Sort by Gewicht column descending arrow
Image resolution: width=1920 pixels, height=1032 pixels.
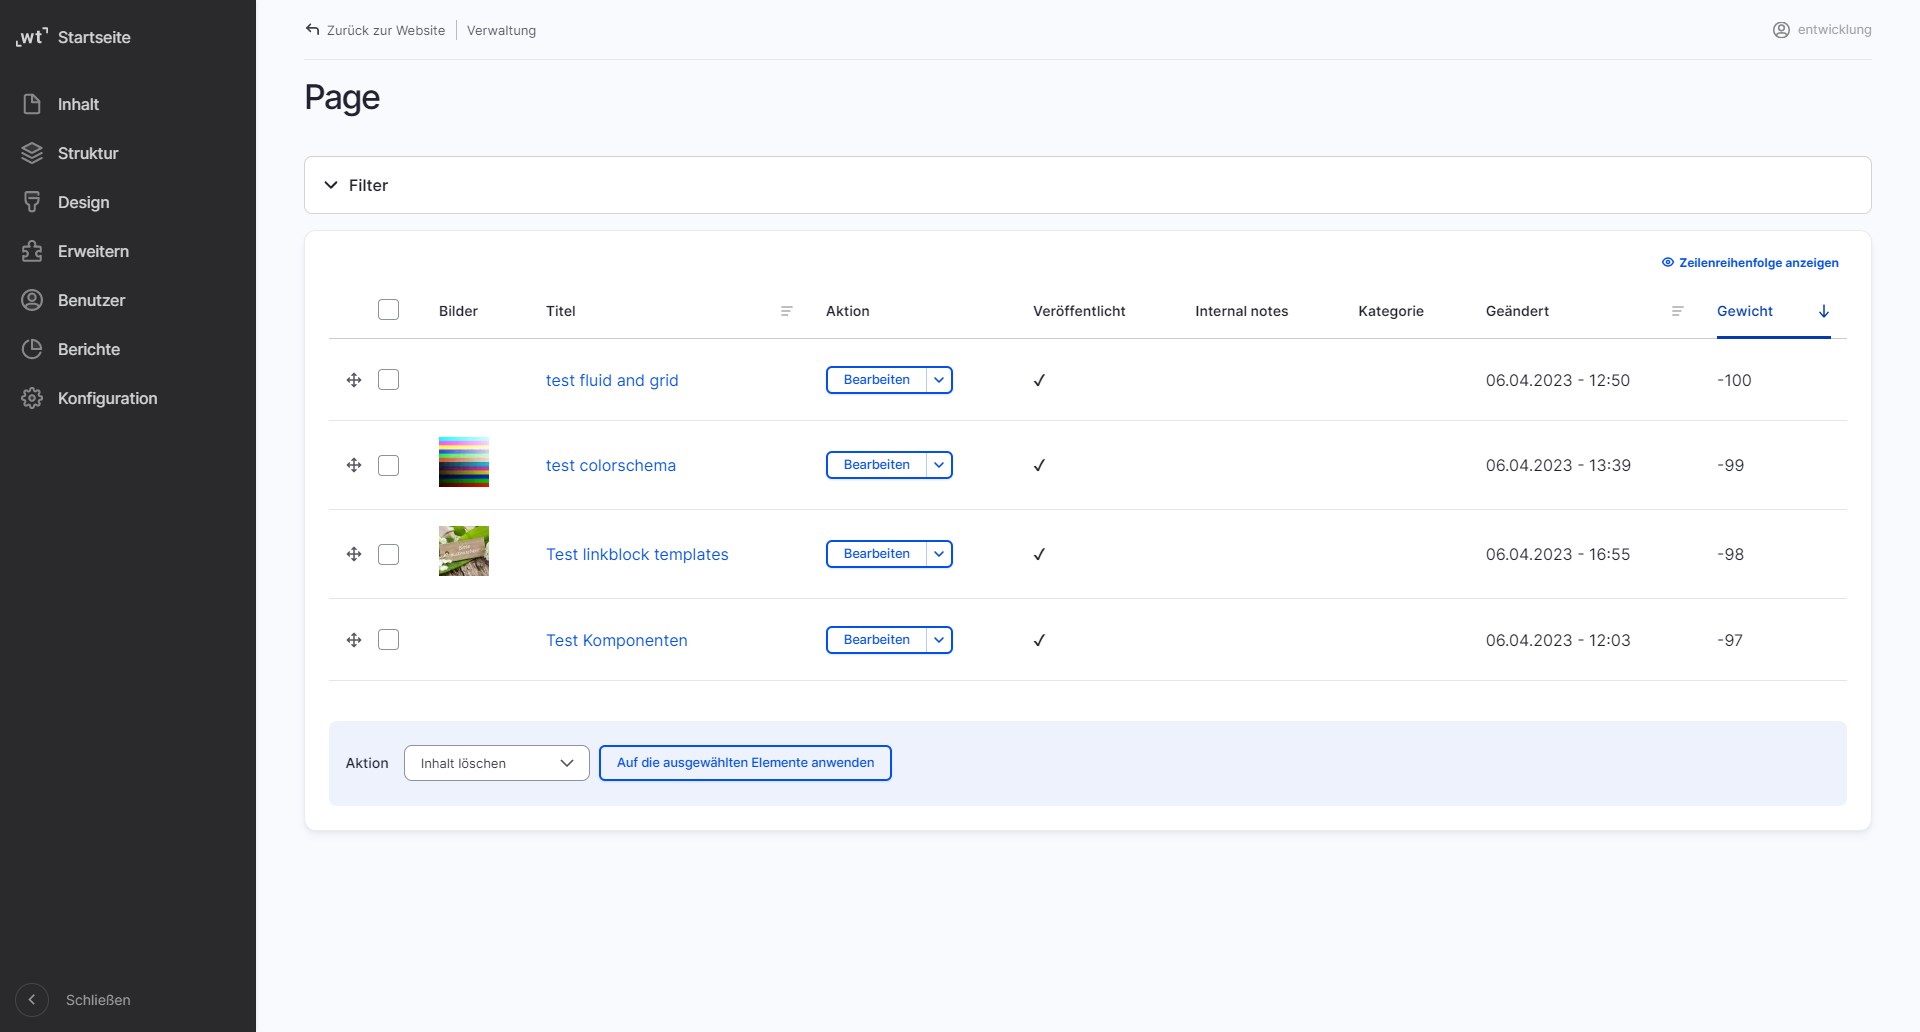tap(1824, 311)
